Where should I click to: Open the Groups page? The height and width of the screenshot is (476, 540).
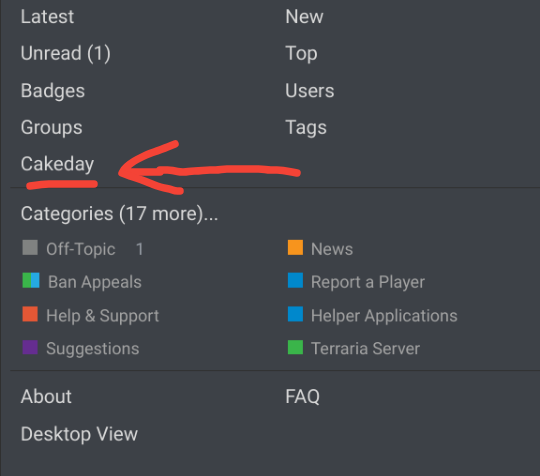pyautogui.click(x=51, y=128)
